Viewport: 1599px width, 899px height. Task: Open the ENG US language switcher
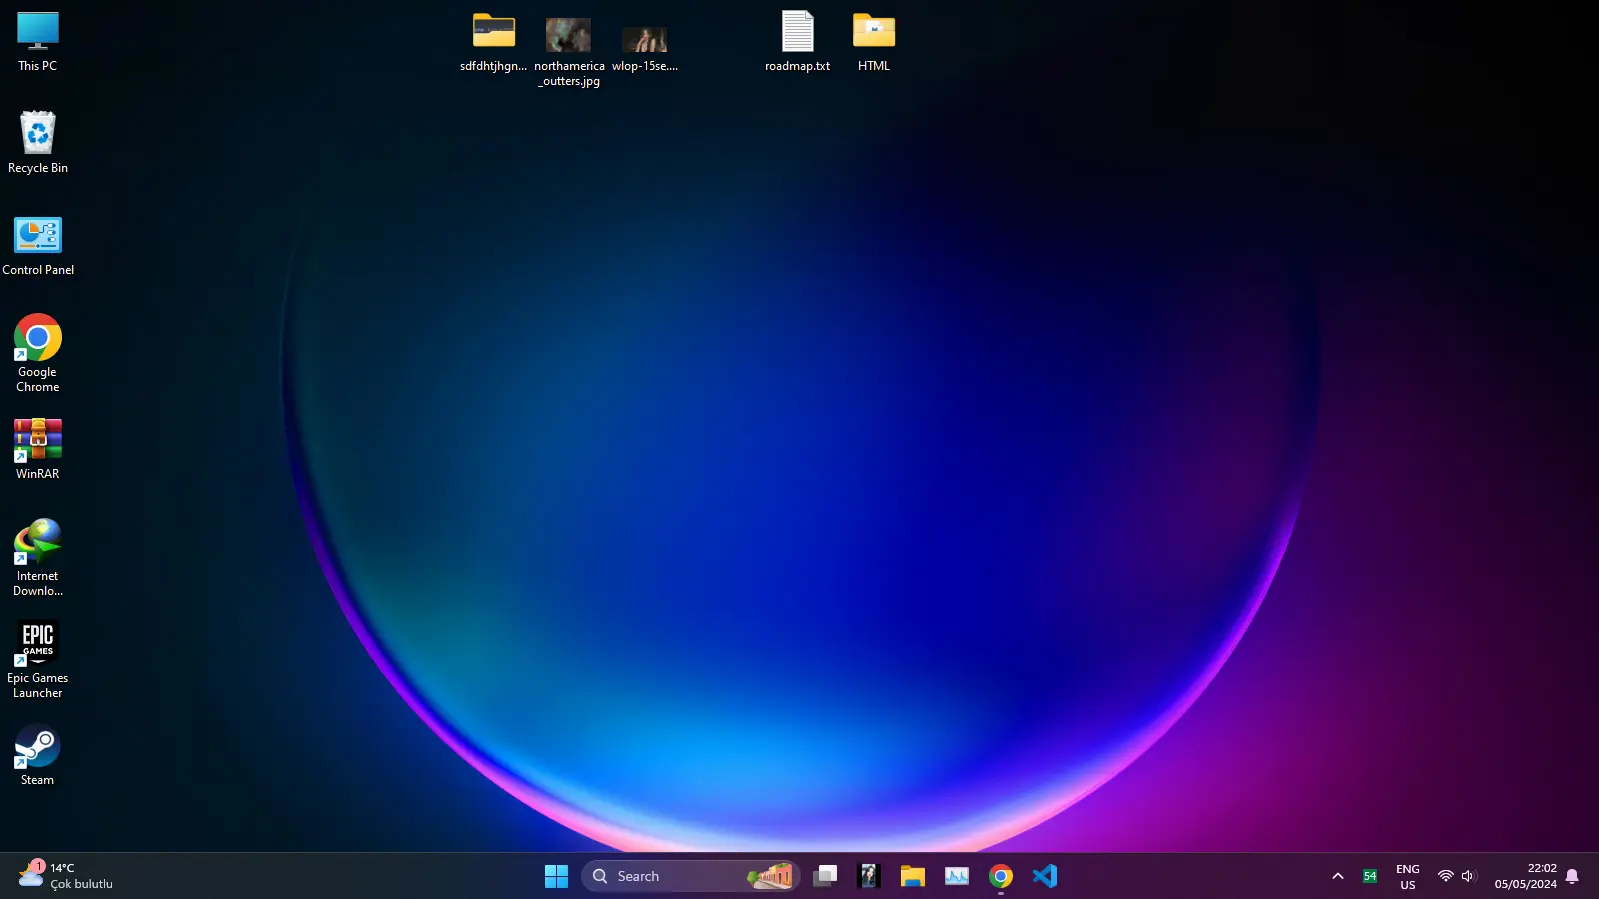1408,876
